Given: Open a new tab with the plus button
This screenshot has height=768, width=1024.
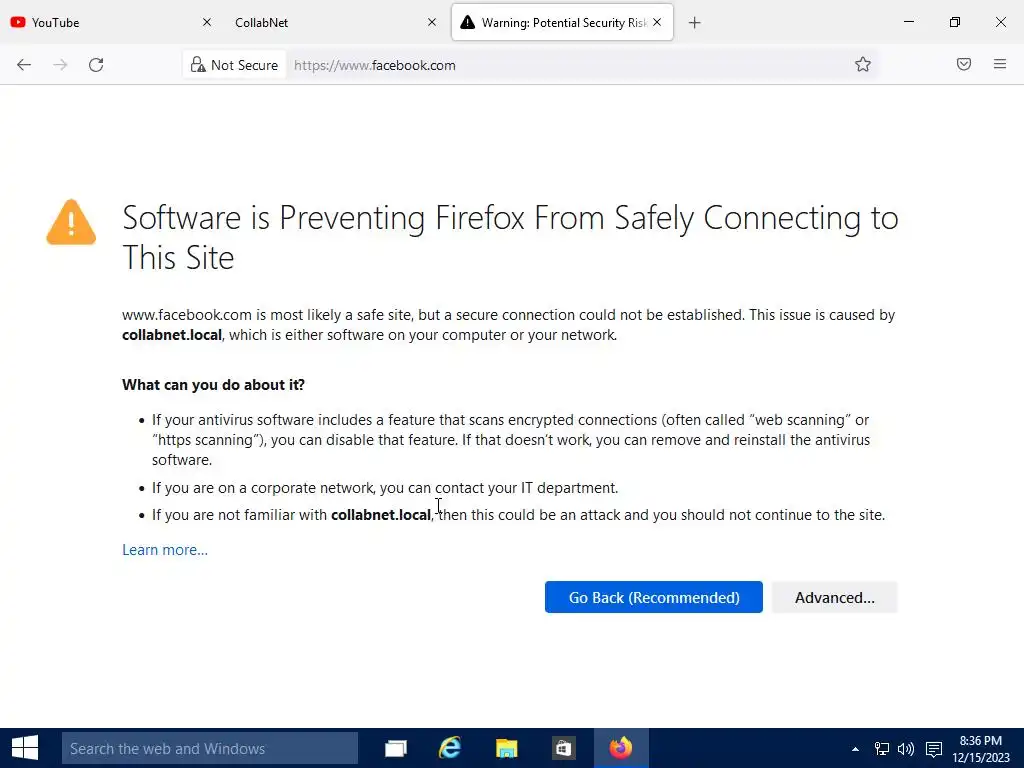Looking at the screenshot, I should click(x=695, y=22).
